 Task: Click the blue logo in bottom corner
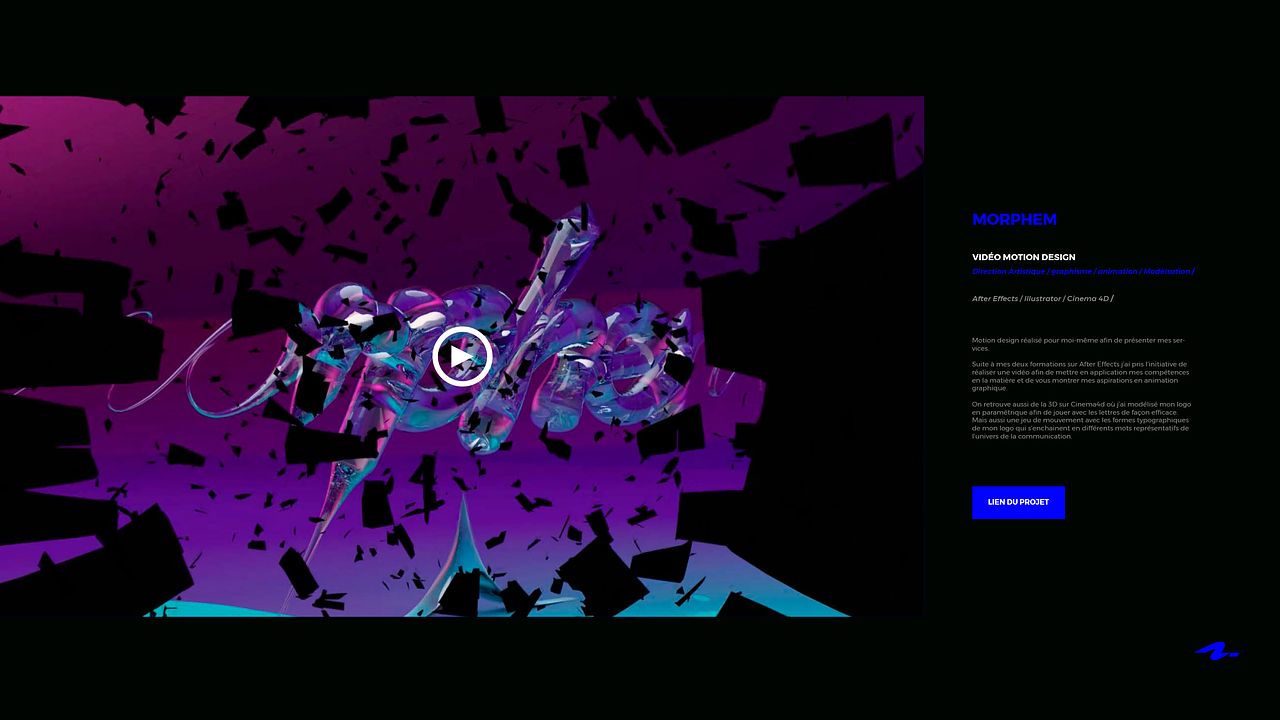click(x=1217, y=651)
